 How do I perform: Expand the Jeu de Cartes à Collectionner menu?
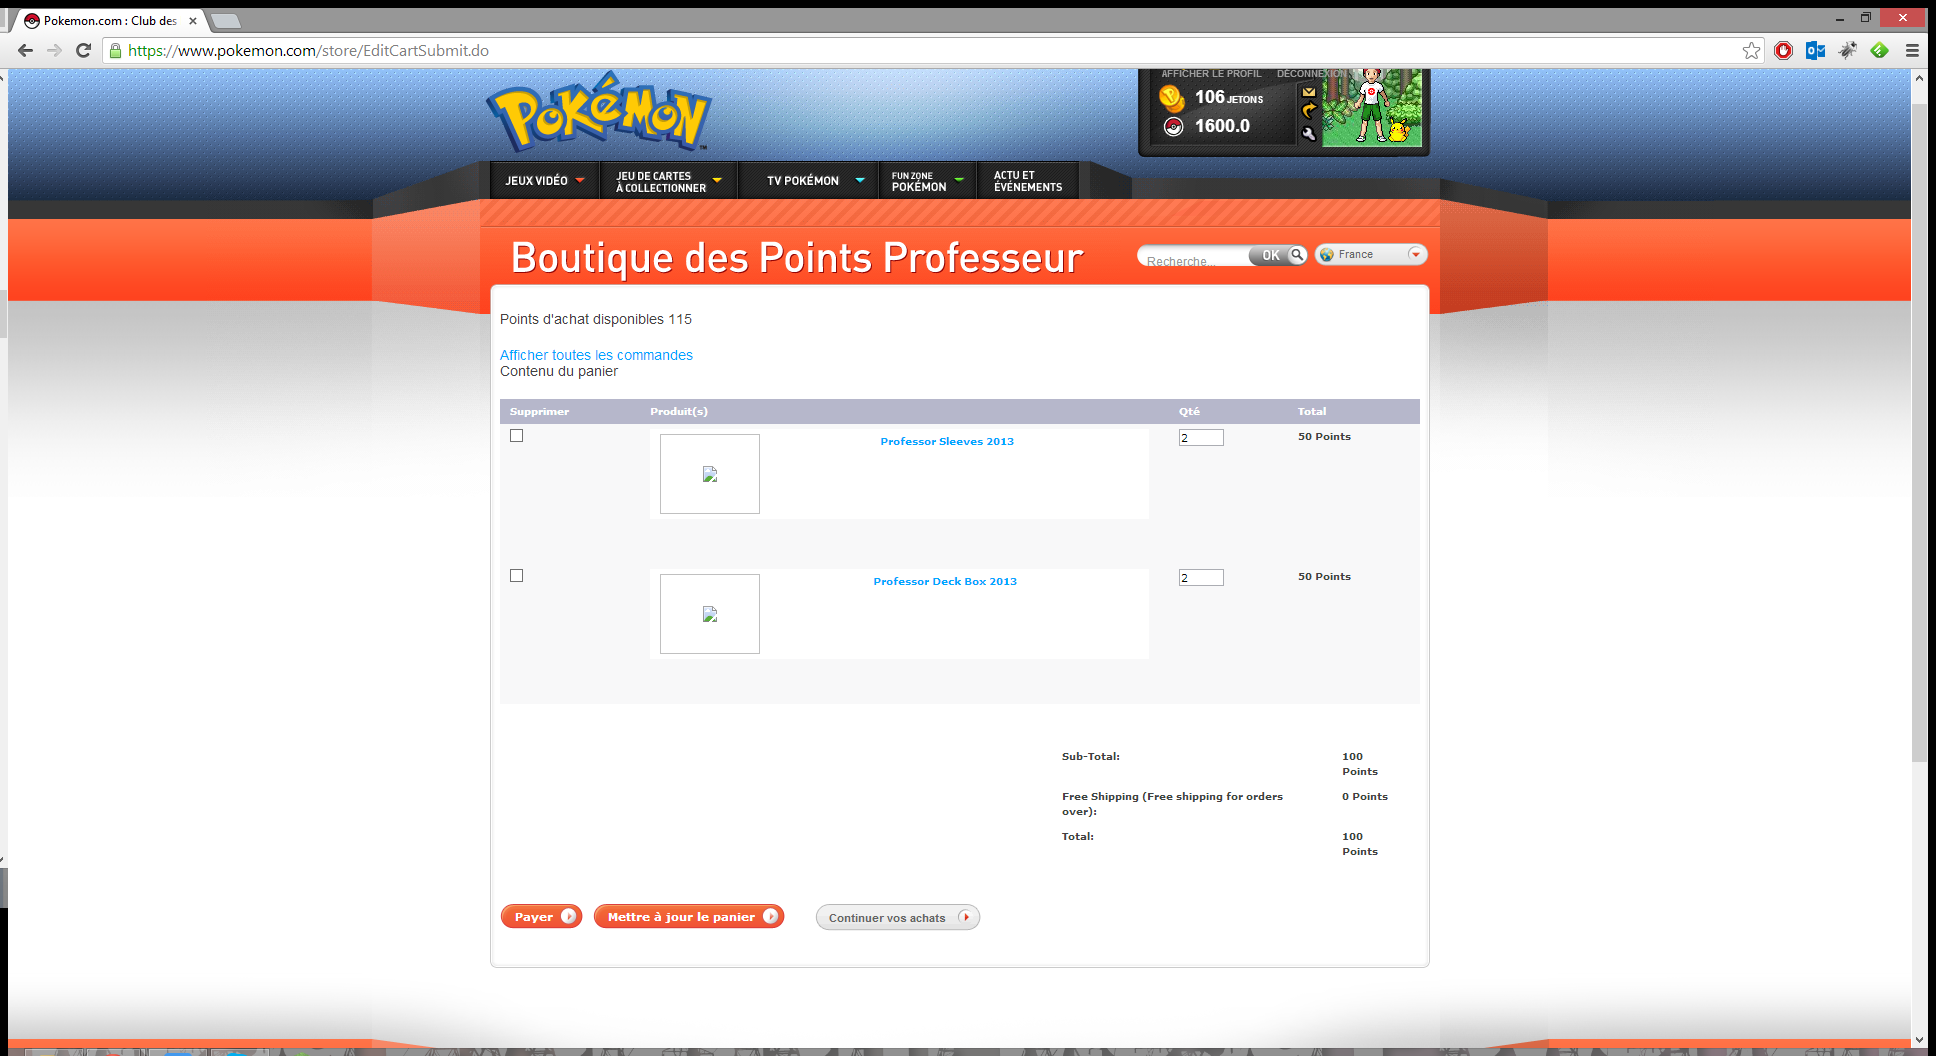669,181
